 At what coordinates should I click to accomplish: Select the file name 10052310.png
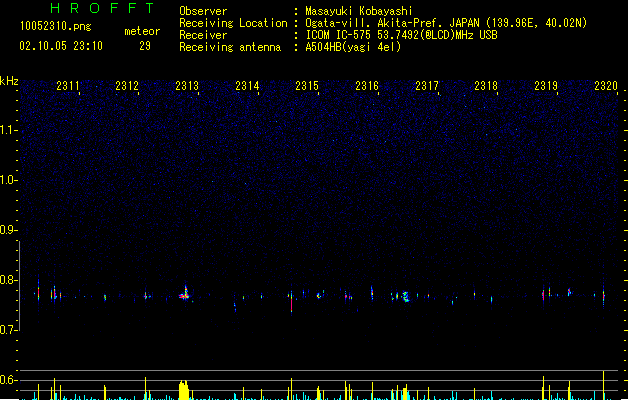[55, 26]
